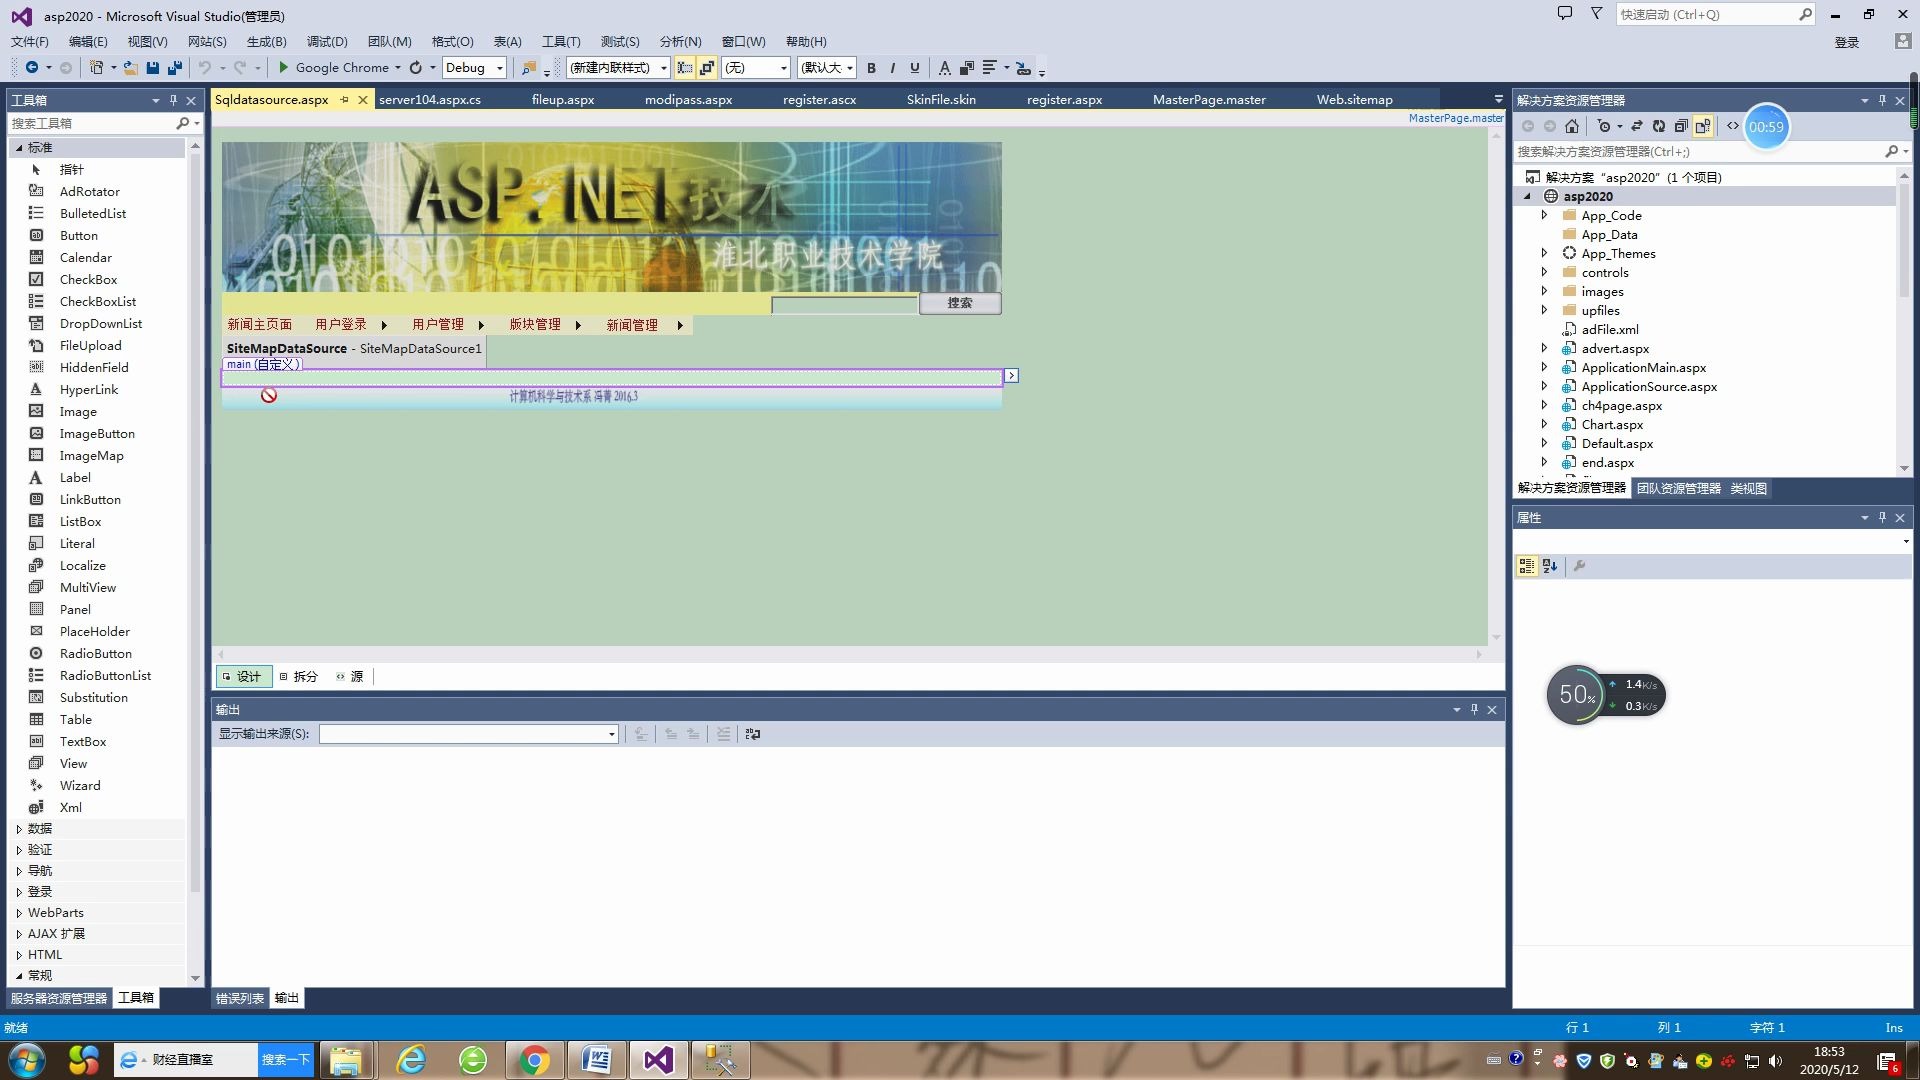Click the Close Output panel icon
This screenshot has height=1080, width=1920.
point(1491,709)
